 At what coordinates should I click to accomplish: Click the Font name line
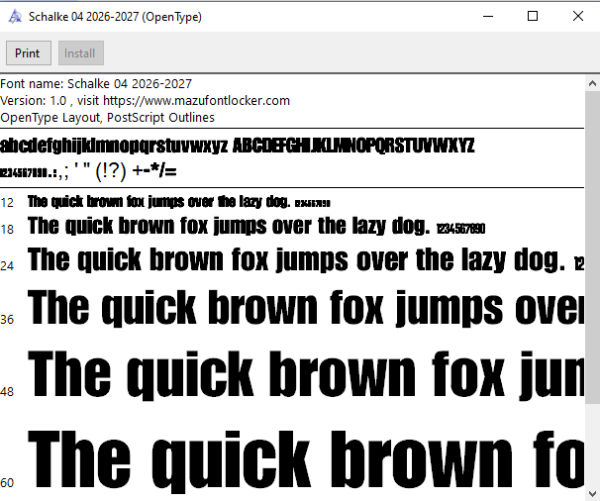coord(96,84)
